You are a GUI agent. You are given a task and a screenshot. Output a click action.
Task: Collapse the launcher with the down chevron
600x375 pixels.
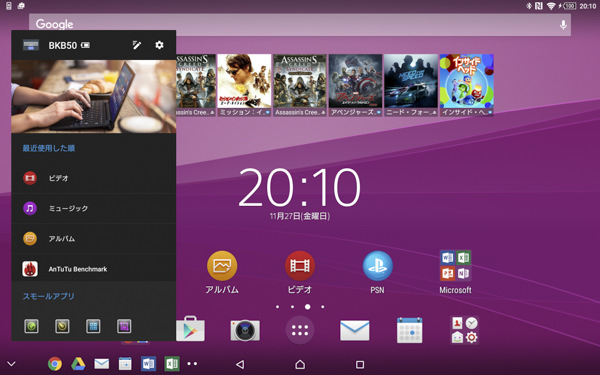[x=11, y=364]
